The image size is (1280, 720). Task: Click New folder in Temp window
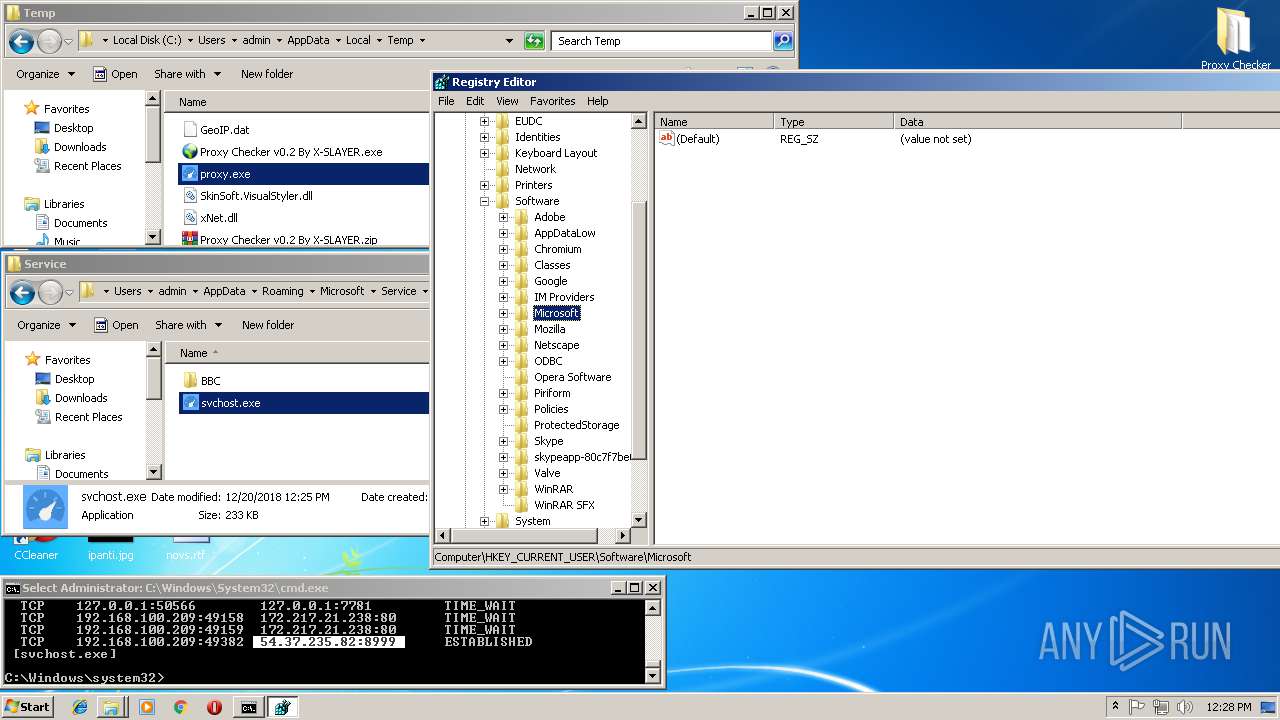coord(267,74)
